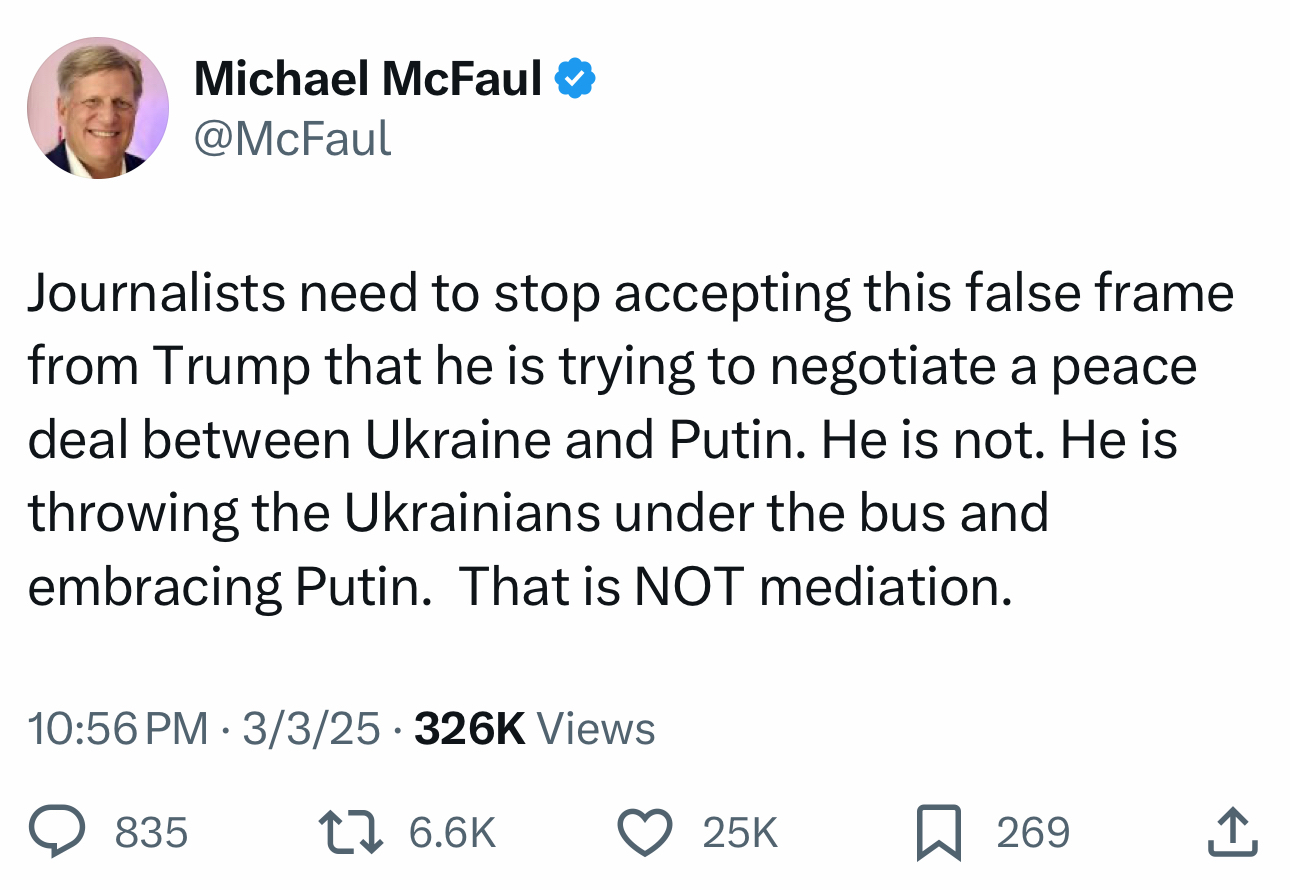Image resolution: width=1290 pixels, height=890 pixels.
Task: Click the 3/3/25 date
Action: [x=310, y=729]
